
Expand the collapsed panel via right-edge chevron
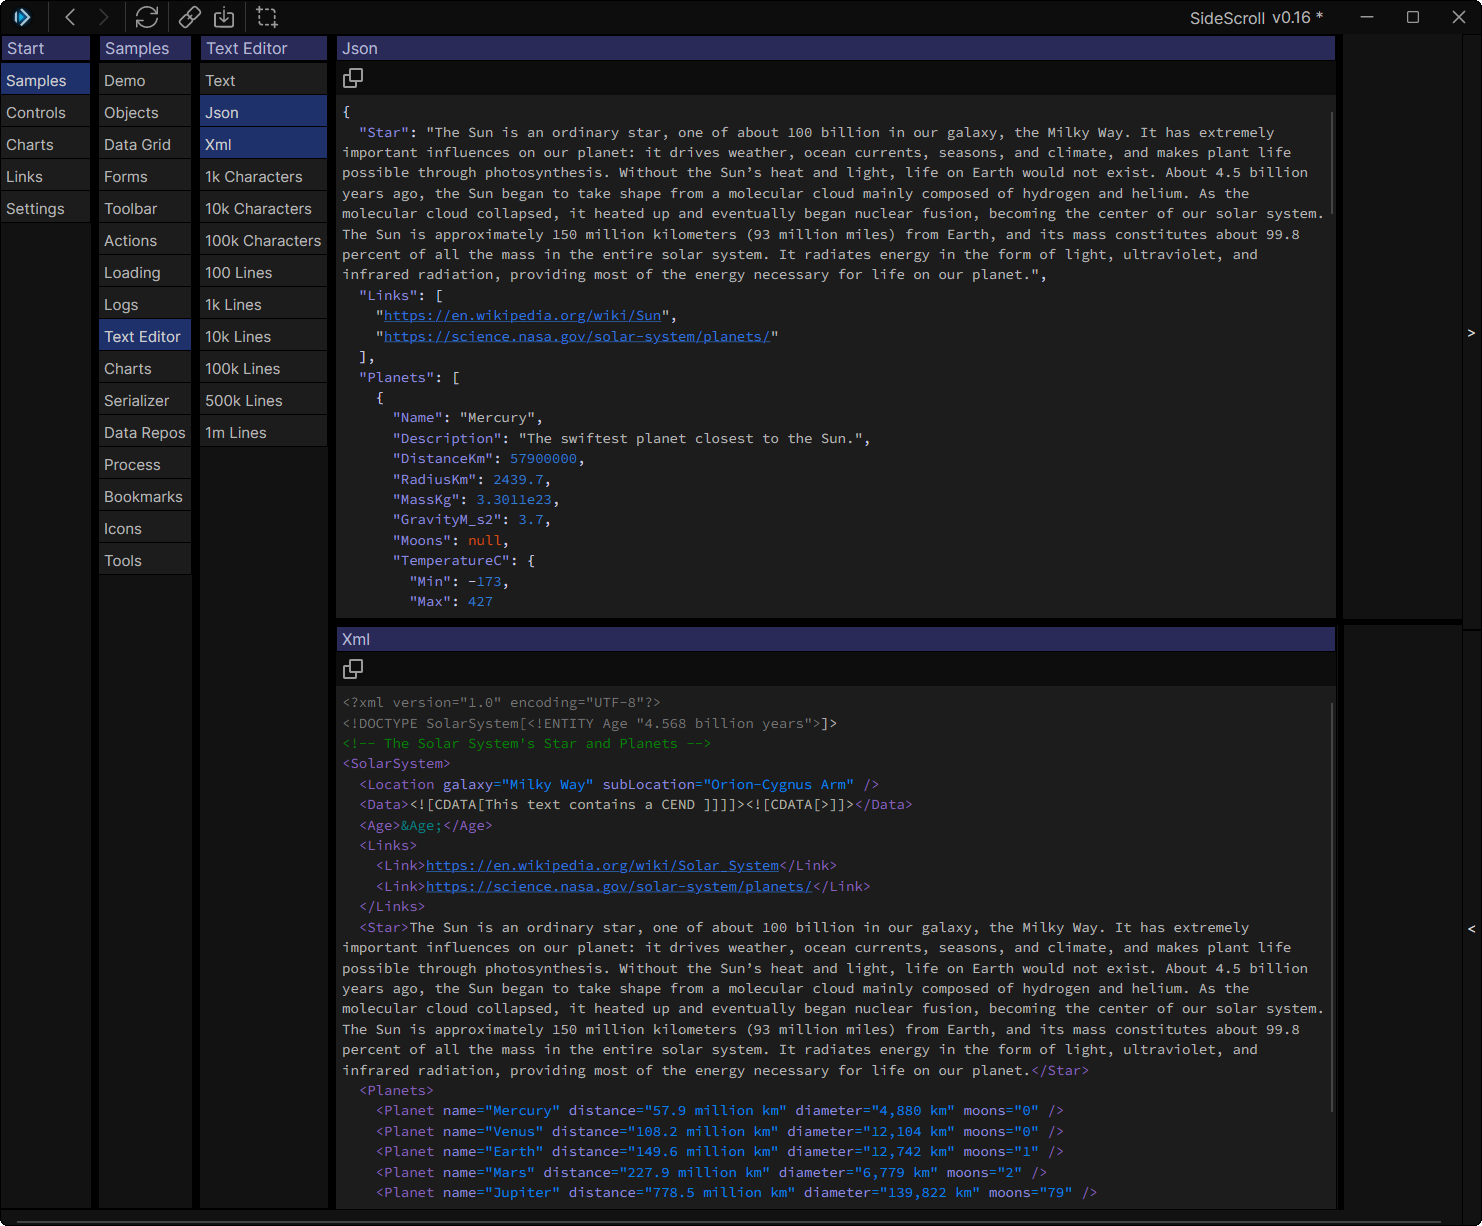click(1471, 333)
